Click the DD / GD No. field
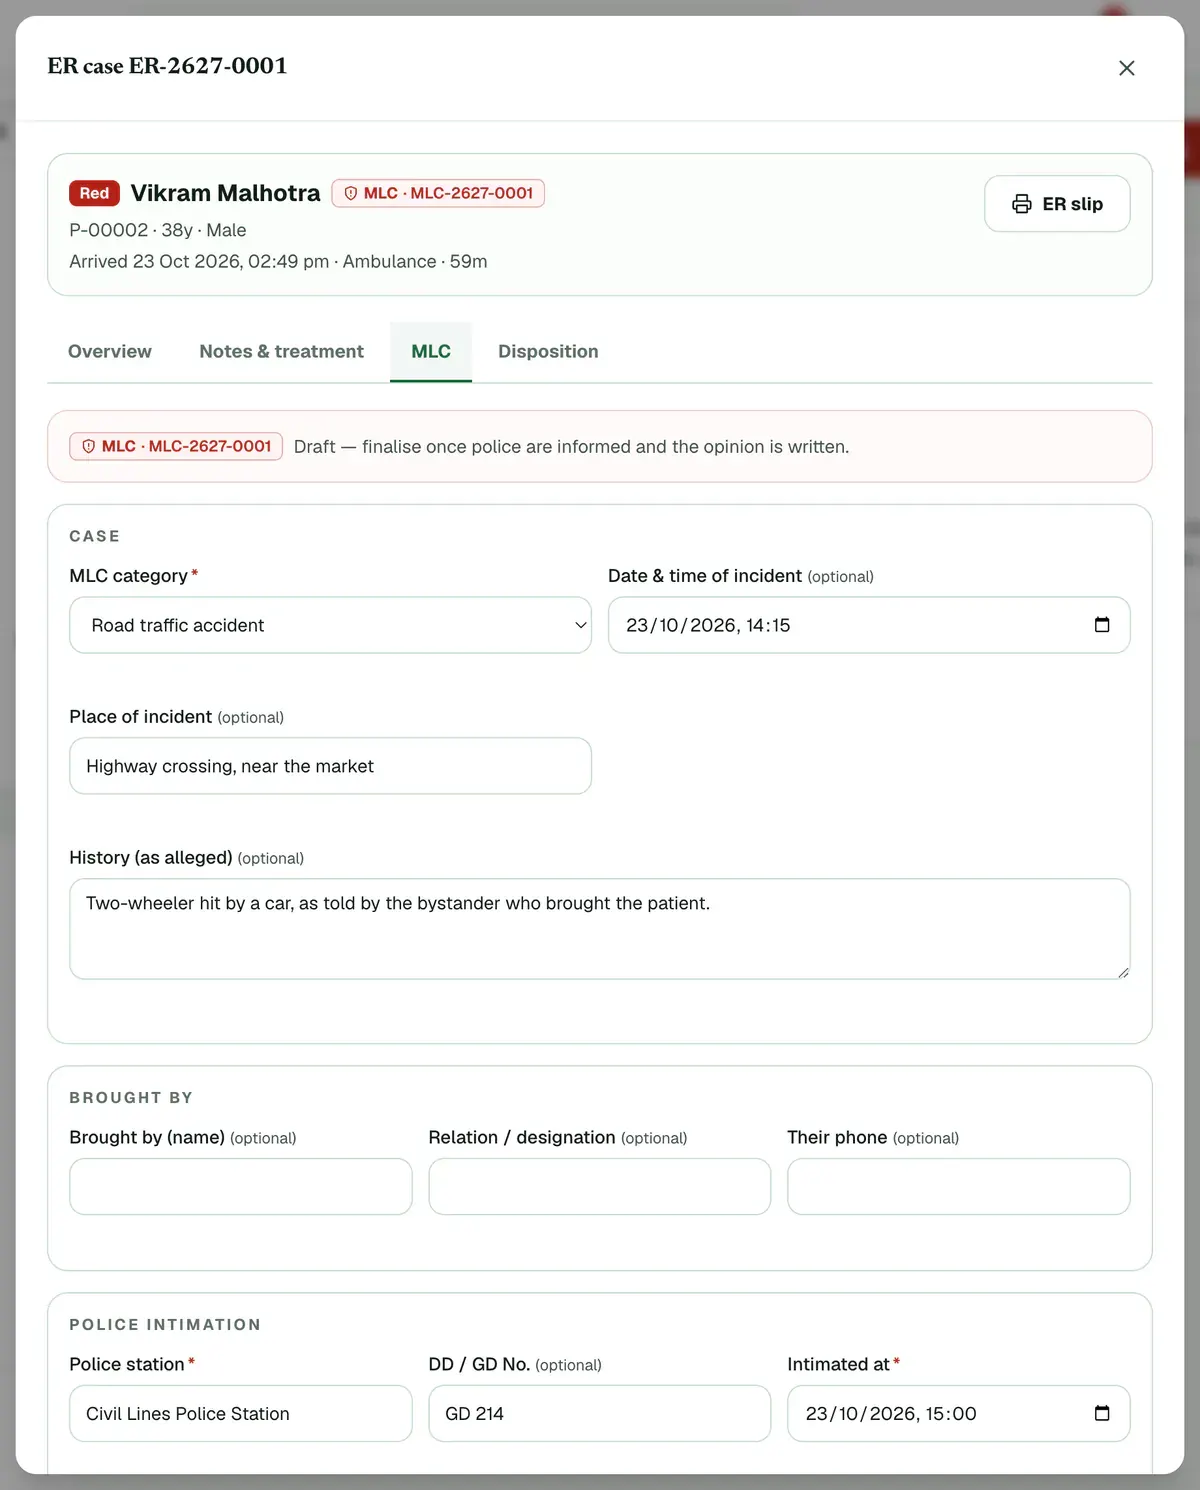Screen dimensions: 1200x1490 point(600,1413)
